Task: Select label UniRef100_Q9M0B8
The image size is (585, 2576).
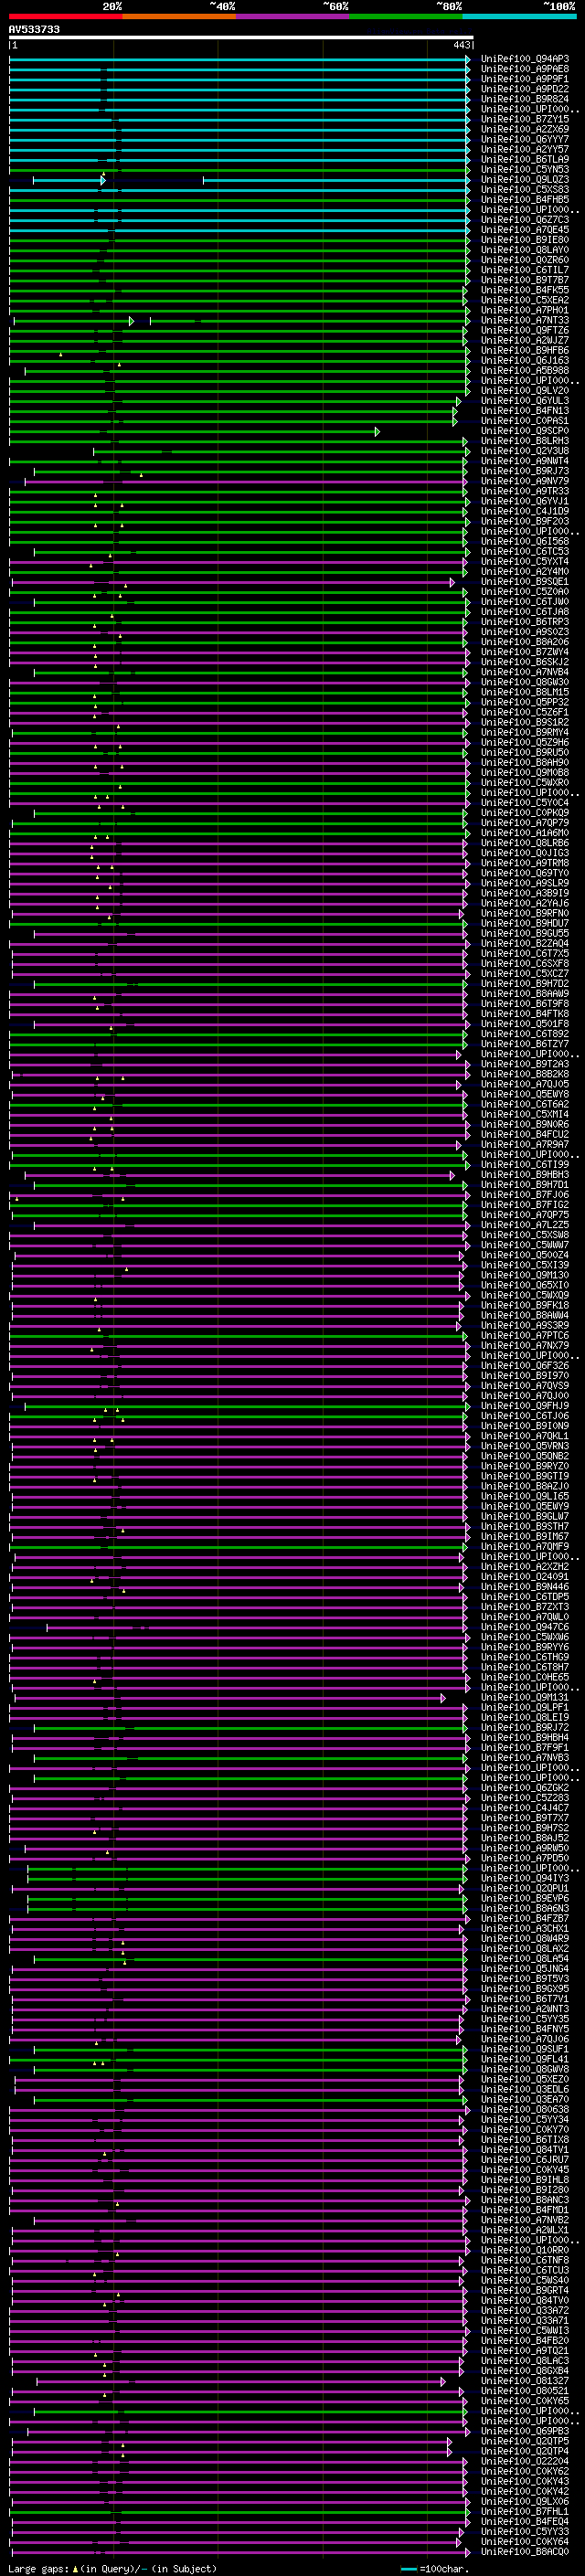Action: click(525, 772)
